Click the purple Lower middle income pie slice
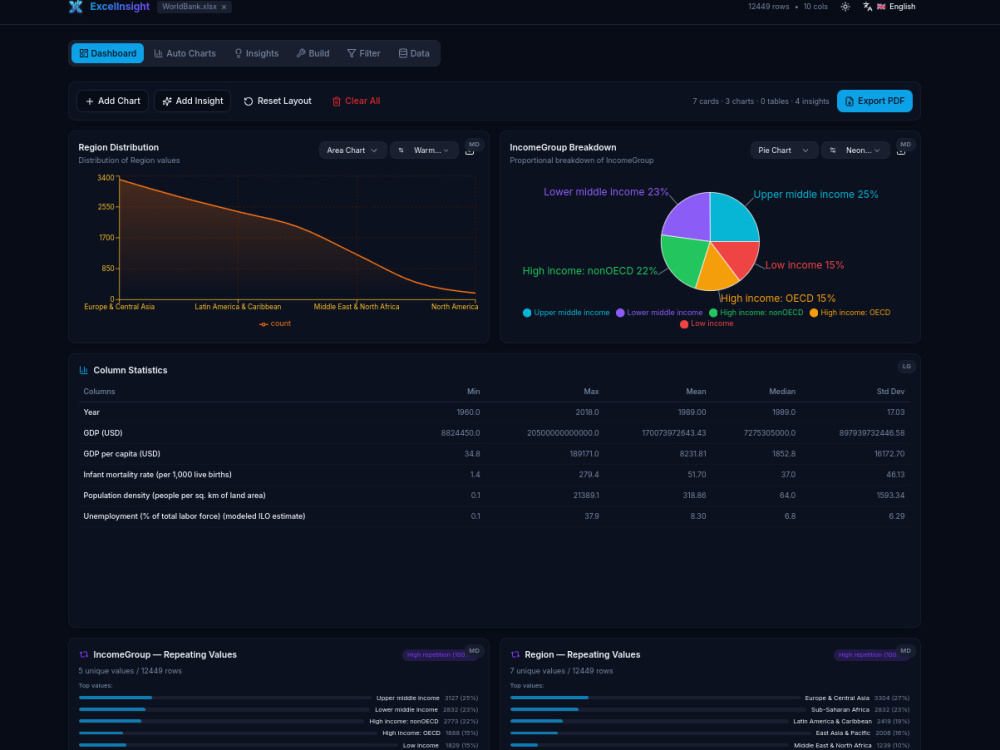Viewport: 1000px width, 750px height. pyautogui.click(x=691, y=217)
